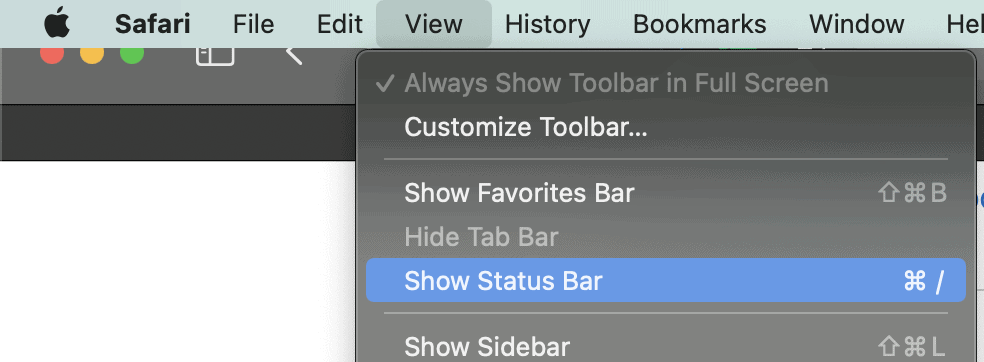Click the red close window button
Viewport: 984px width, 362px height.
click(x=52, y=55)
